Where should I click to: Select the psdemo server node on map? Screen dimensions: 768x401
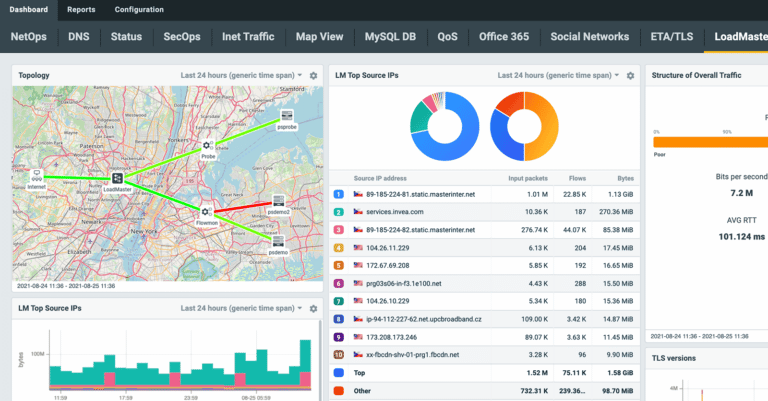click(278, 241)
